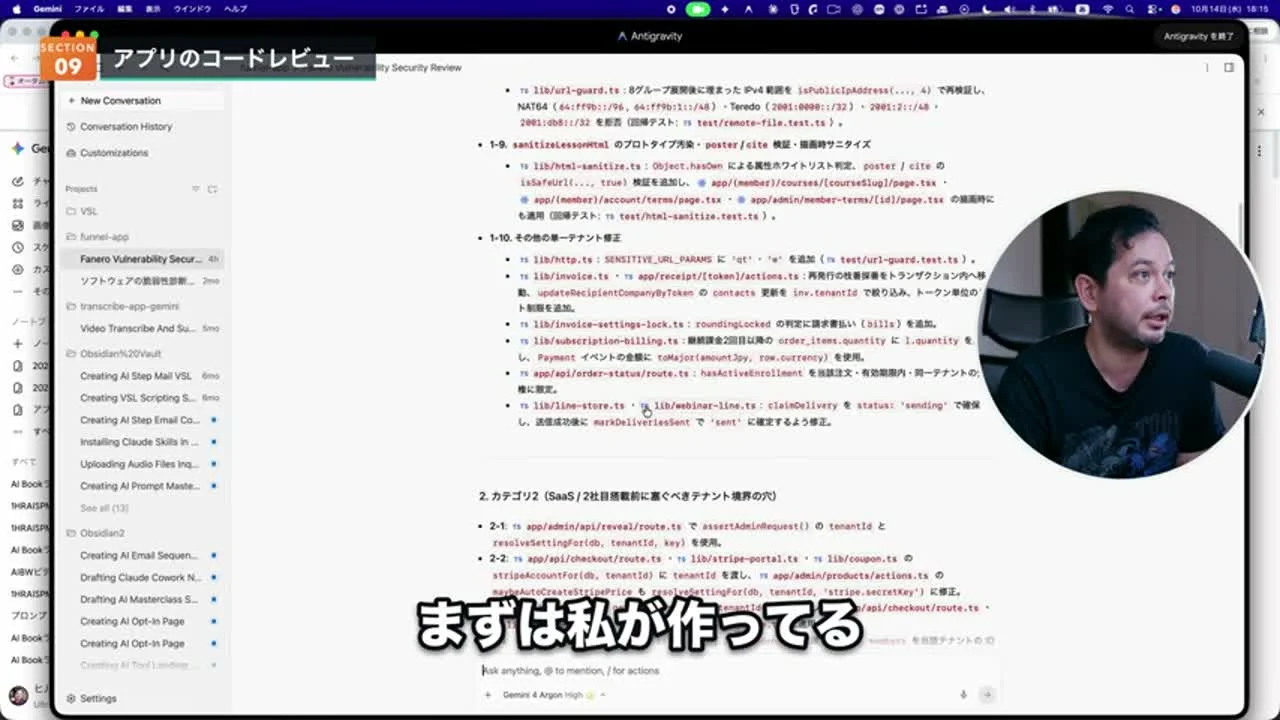Click the send arrow button
This screenshot has height=720, width=1280.
(x=987, y=695)
